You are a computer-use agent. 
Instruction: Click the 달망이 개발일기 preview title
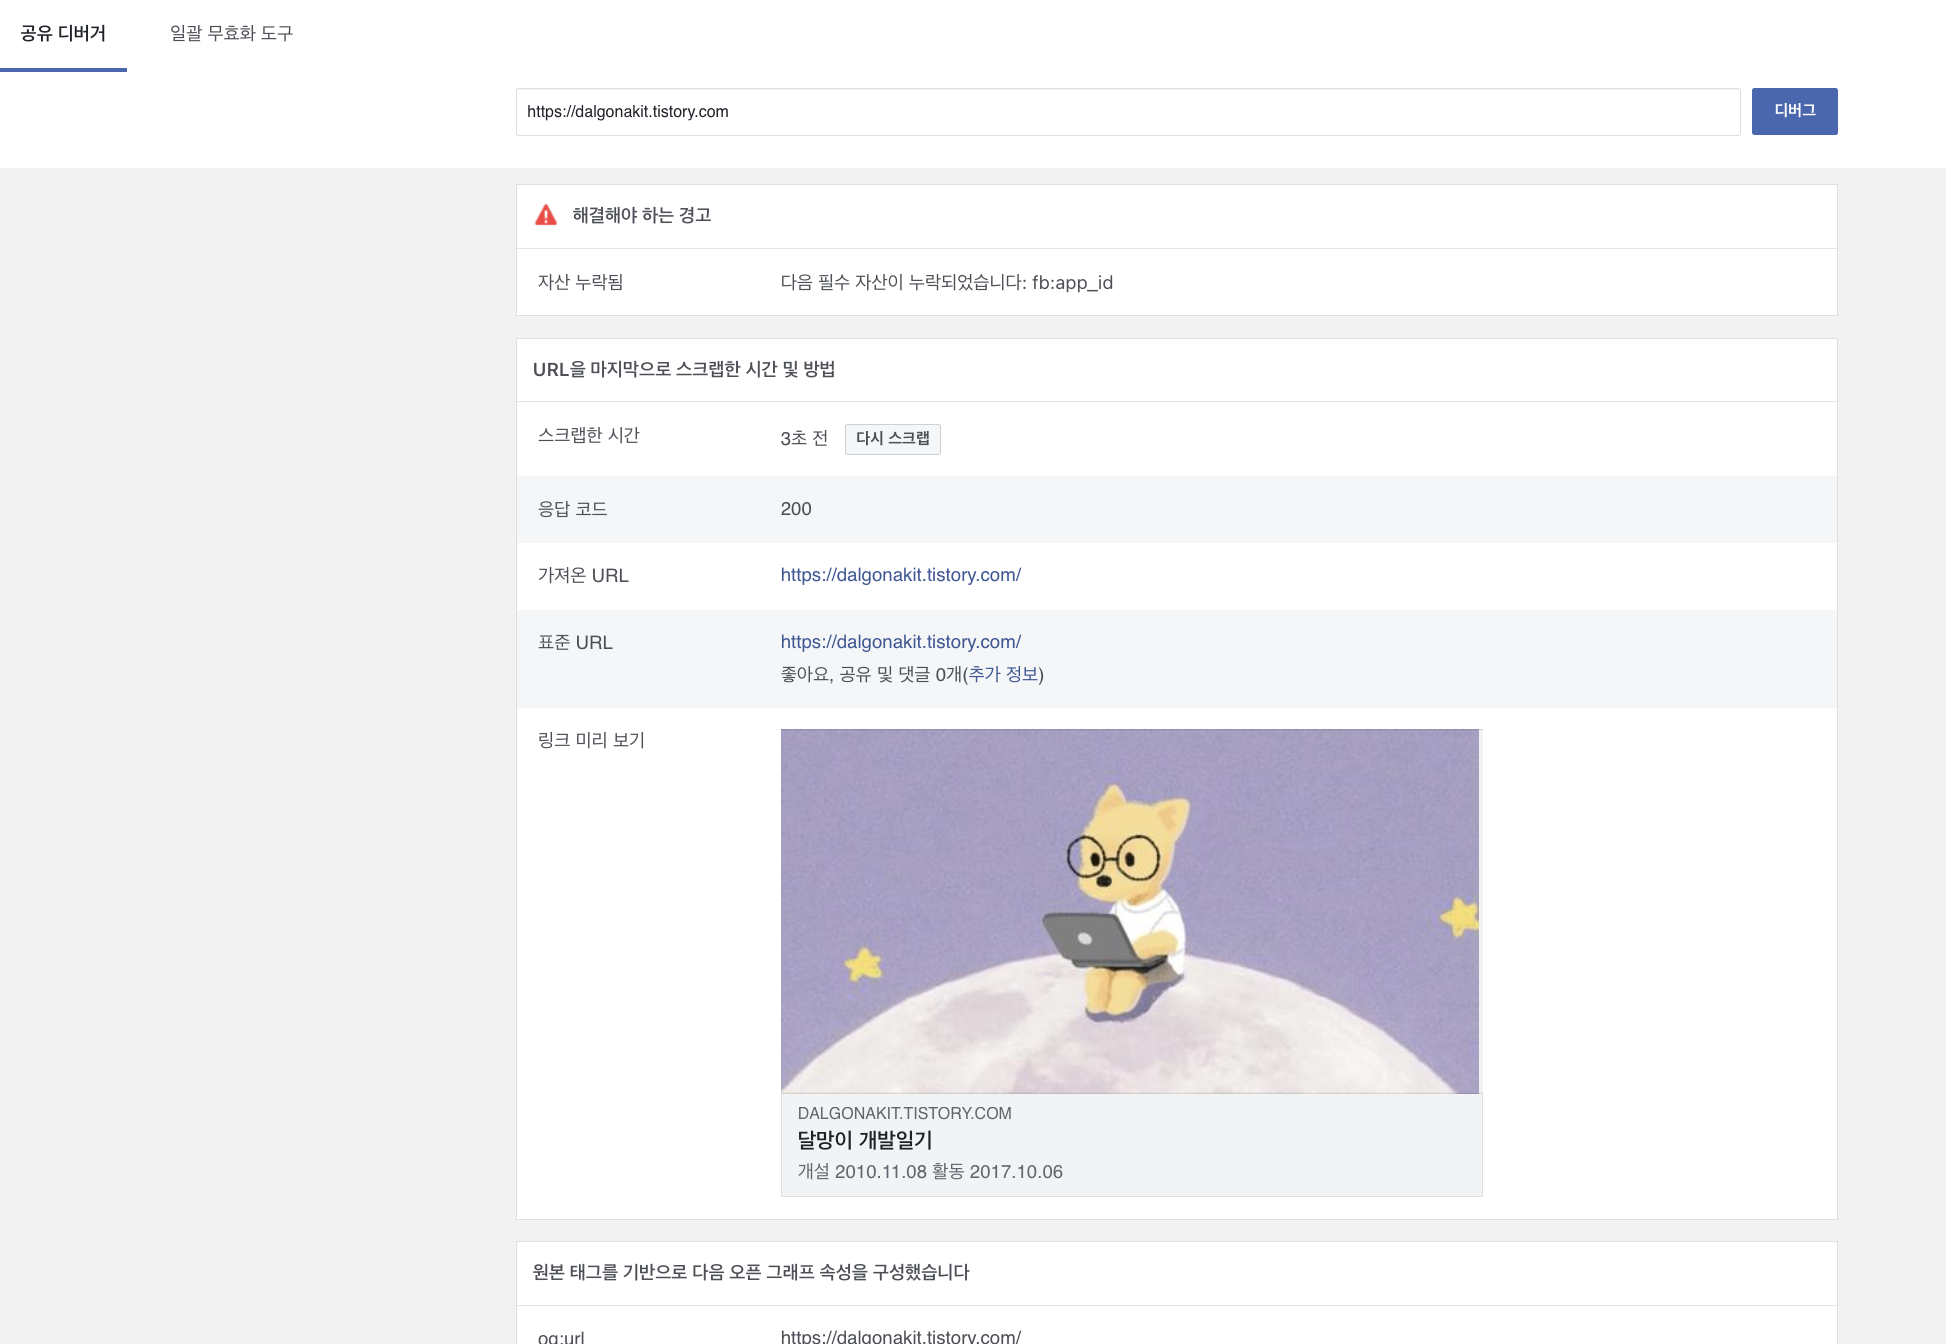(x=865, y=1140)
